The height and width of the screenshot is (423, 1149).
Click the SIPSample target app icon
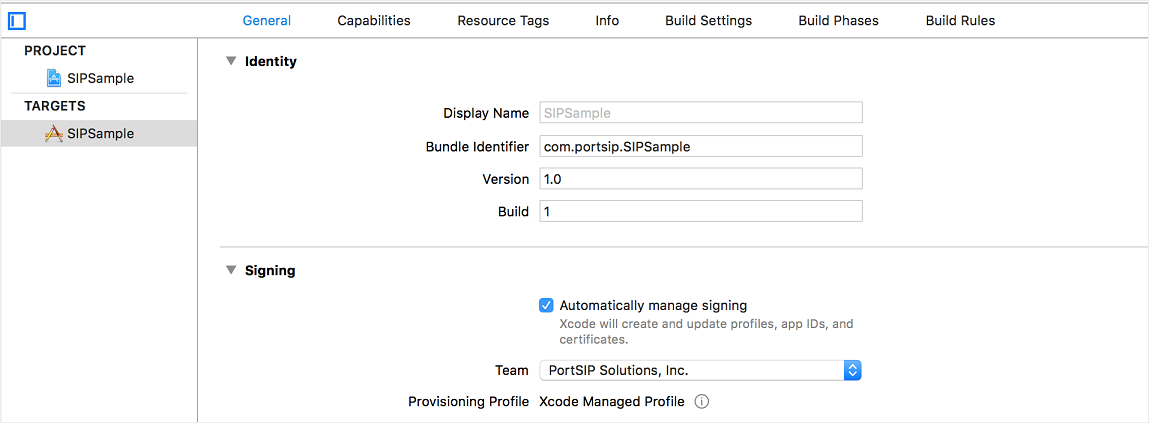tap(54, 133)
